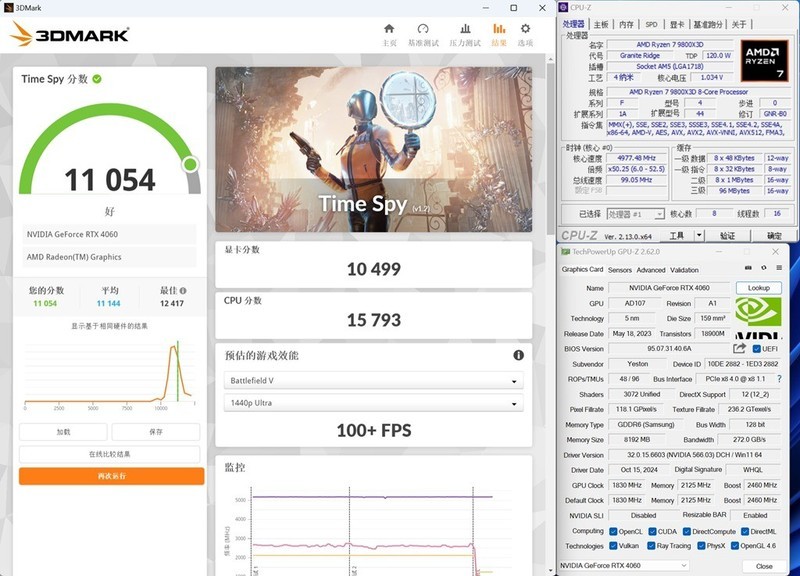800x576 pixels.
Task: Refresh GPU-Z readings via the refresh icon
Action: [764, 267]
